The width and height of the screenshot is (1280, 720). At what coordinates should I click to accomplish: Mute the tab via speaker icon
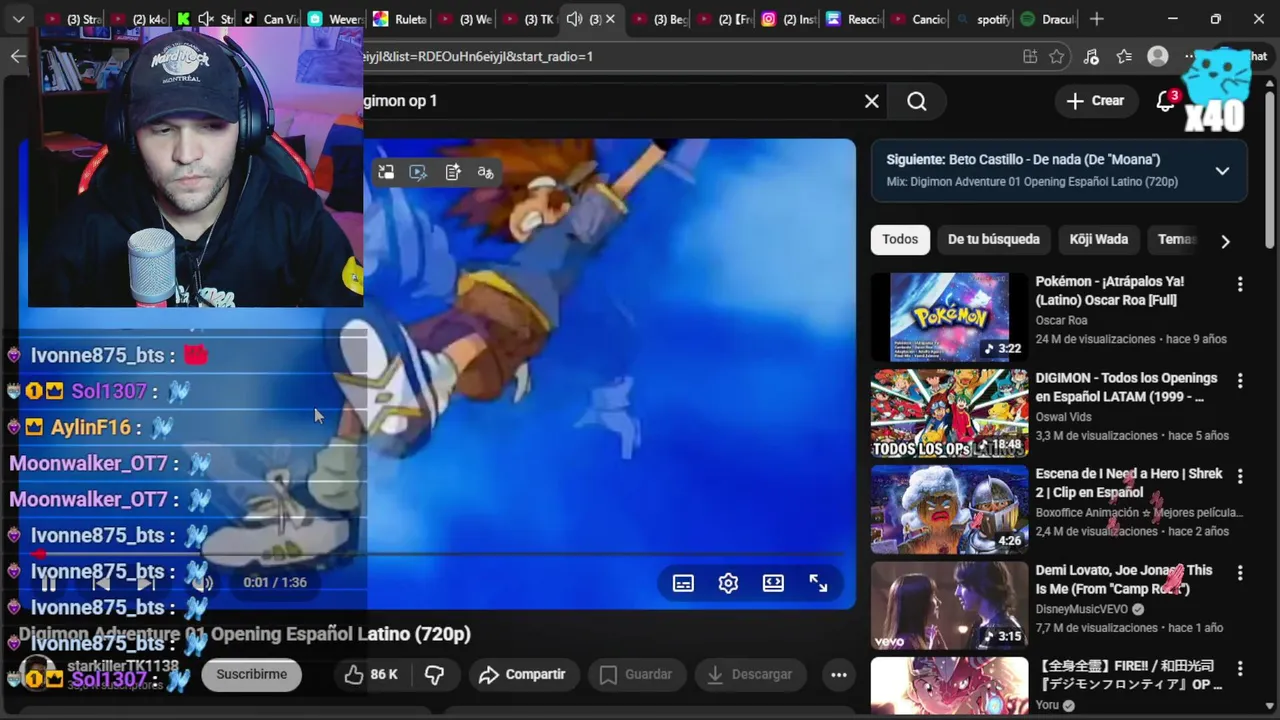574,19
